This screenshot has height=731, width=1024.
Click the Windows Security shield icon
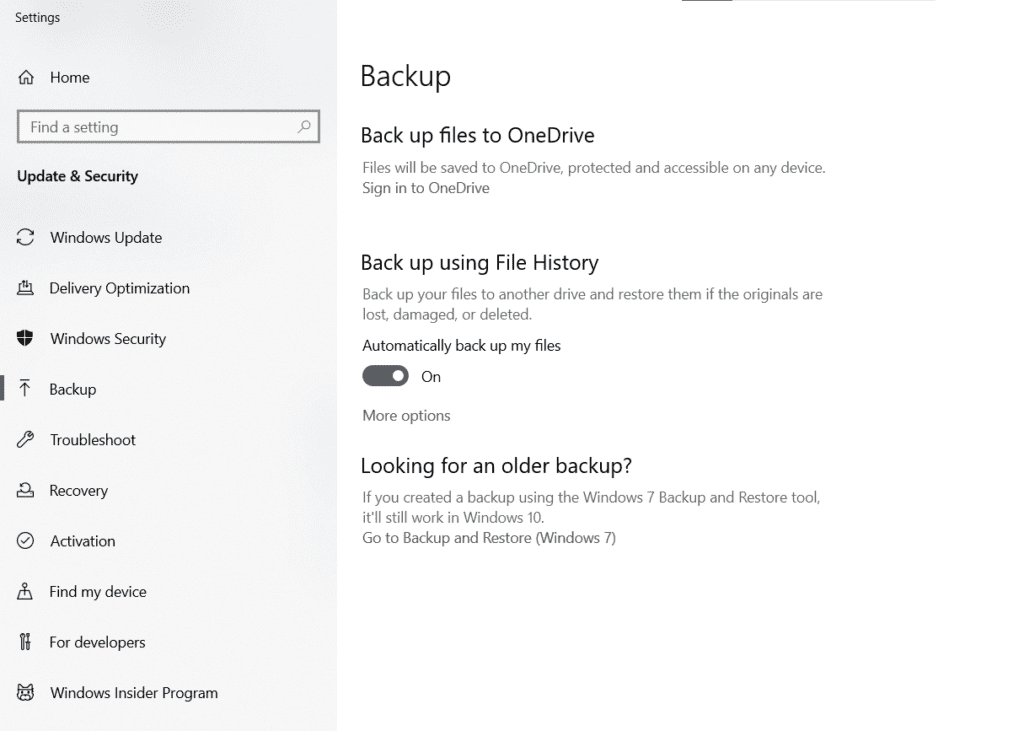28,338
